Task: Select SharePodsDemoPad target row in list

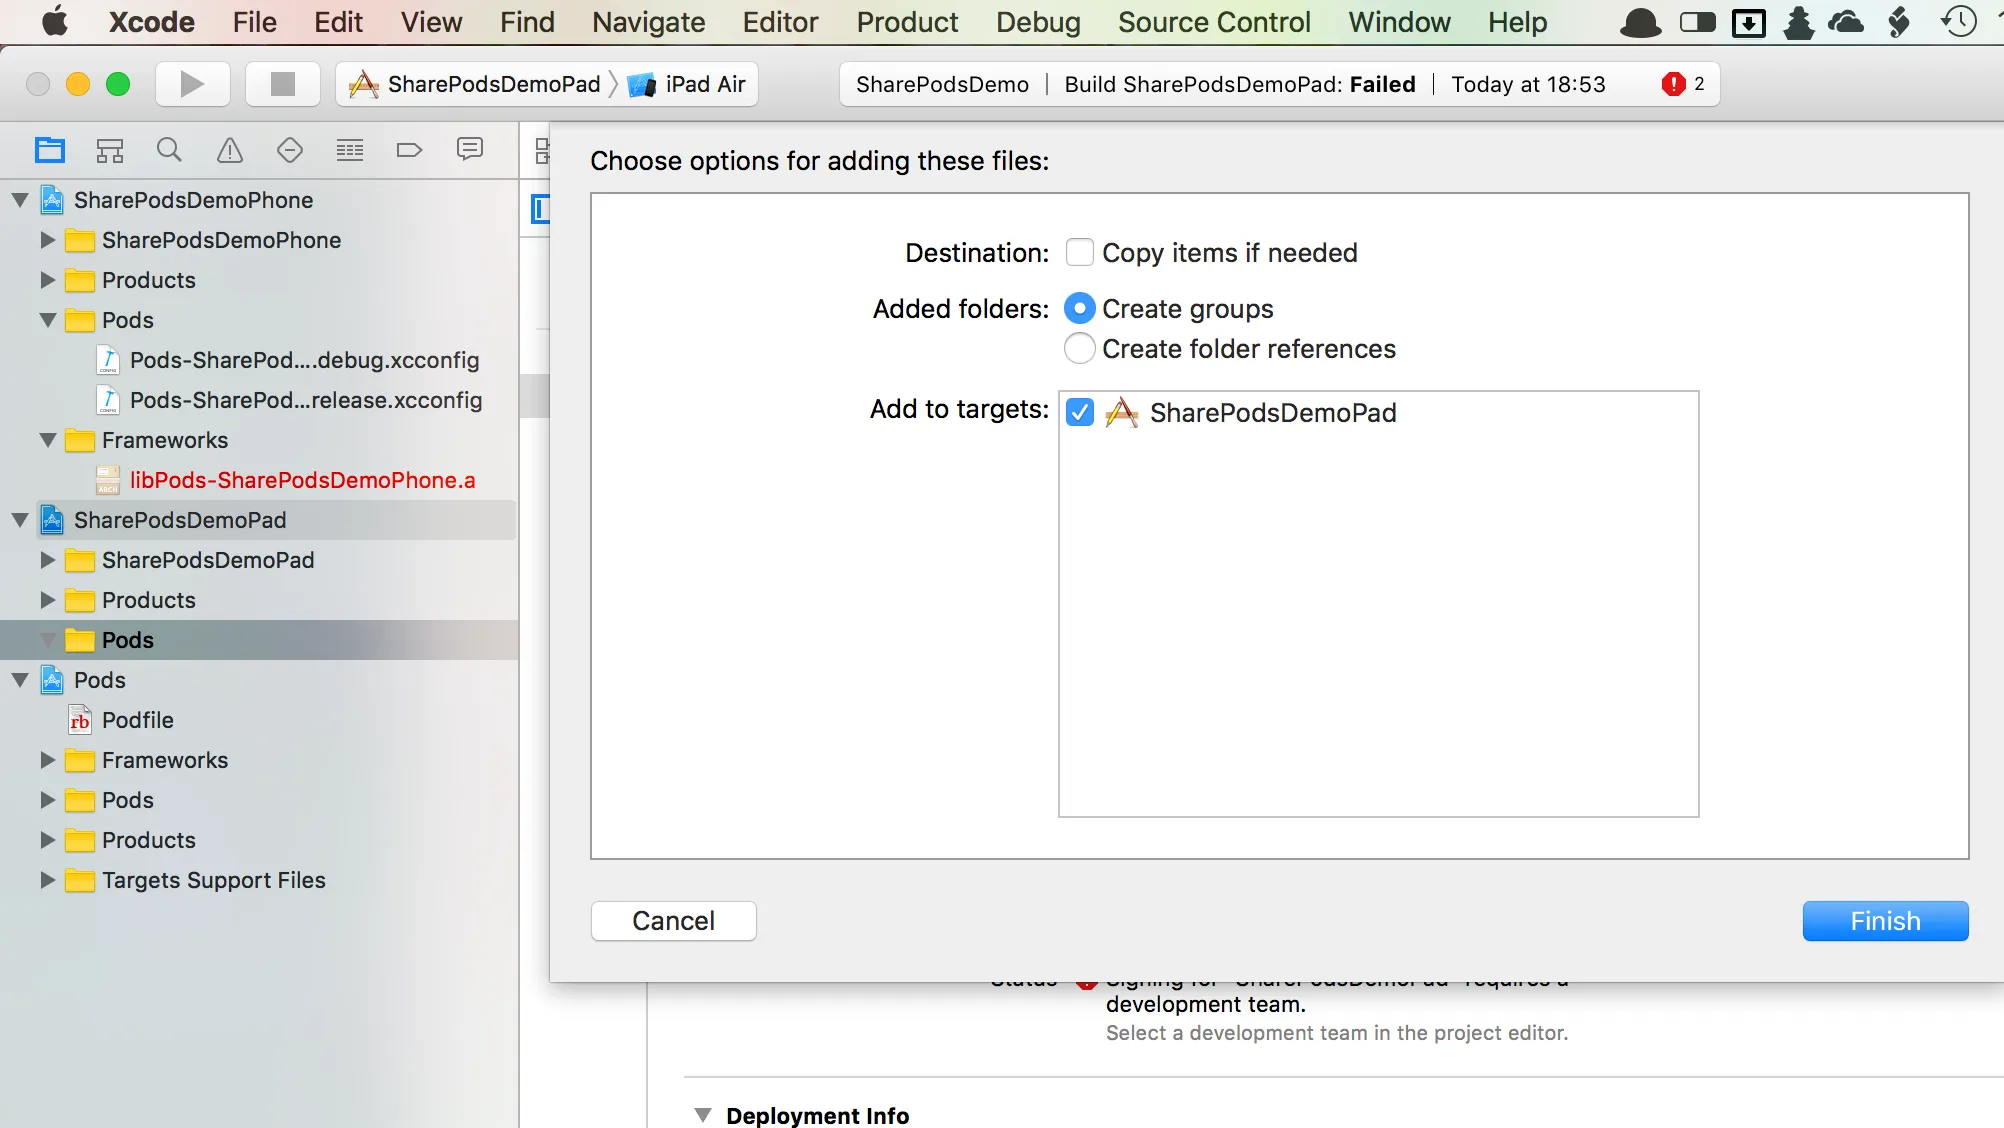Action: pyautogui.click(x=1378, y=412)
